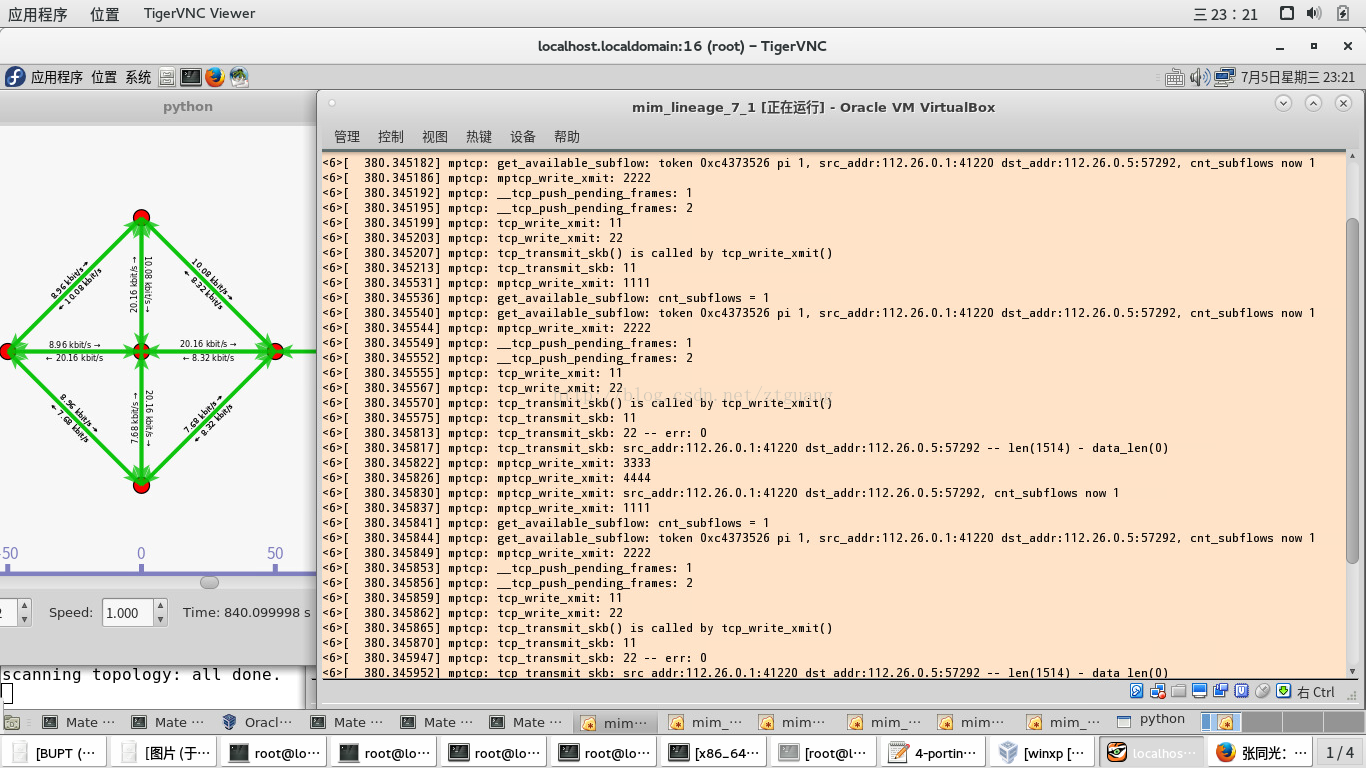Image resolution: width=1366 pixels, height=768 pixels.
Task: Click the zoom slider handle under topology
Action: tap(209, 582)
